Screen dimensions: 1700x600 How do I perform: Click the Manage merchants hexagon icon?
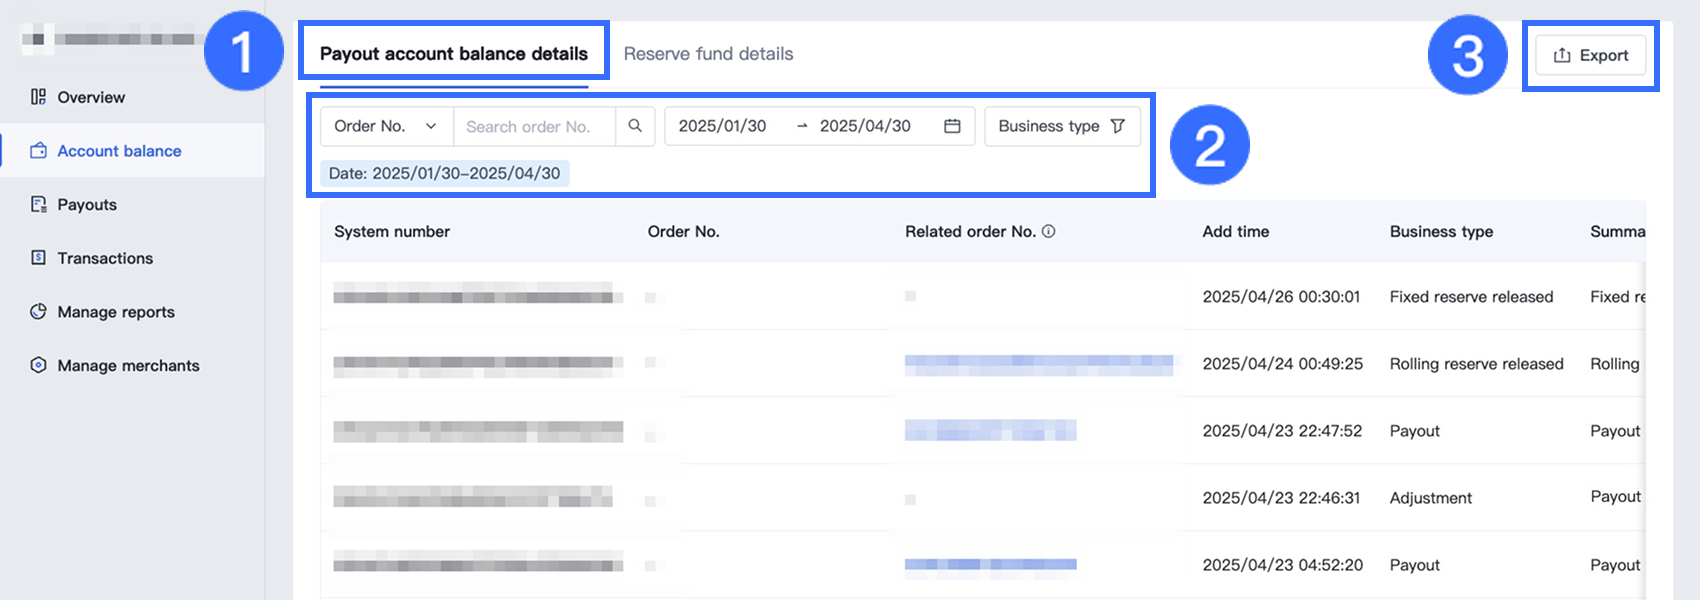(x=38, y=365)
